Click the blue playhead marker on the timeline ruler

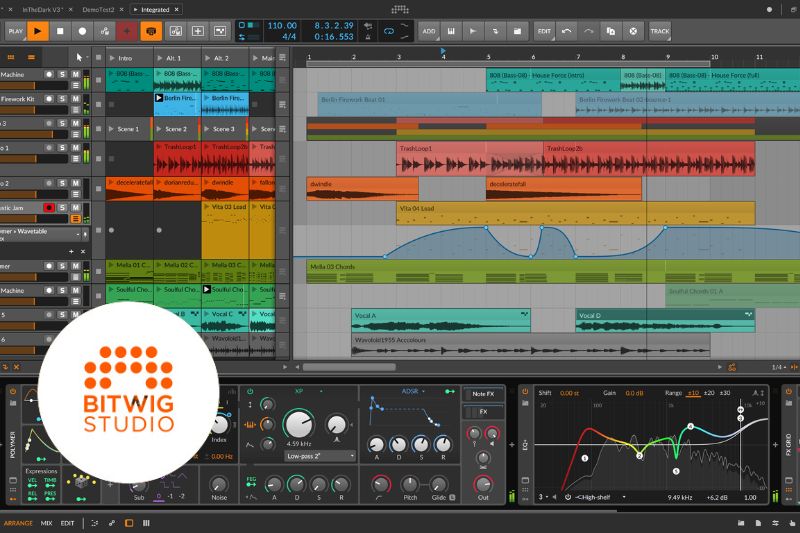[x=442, y=50]
